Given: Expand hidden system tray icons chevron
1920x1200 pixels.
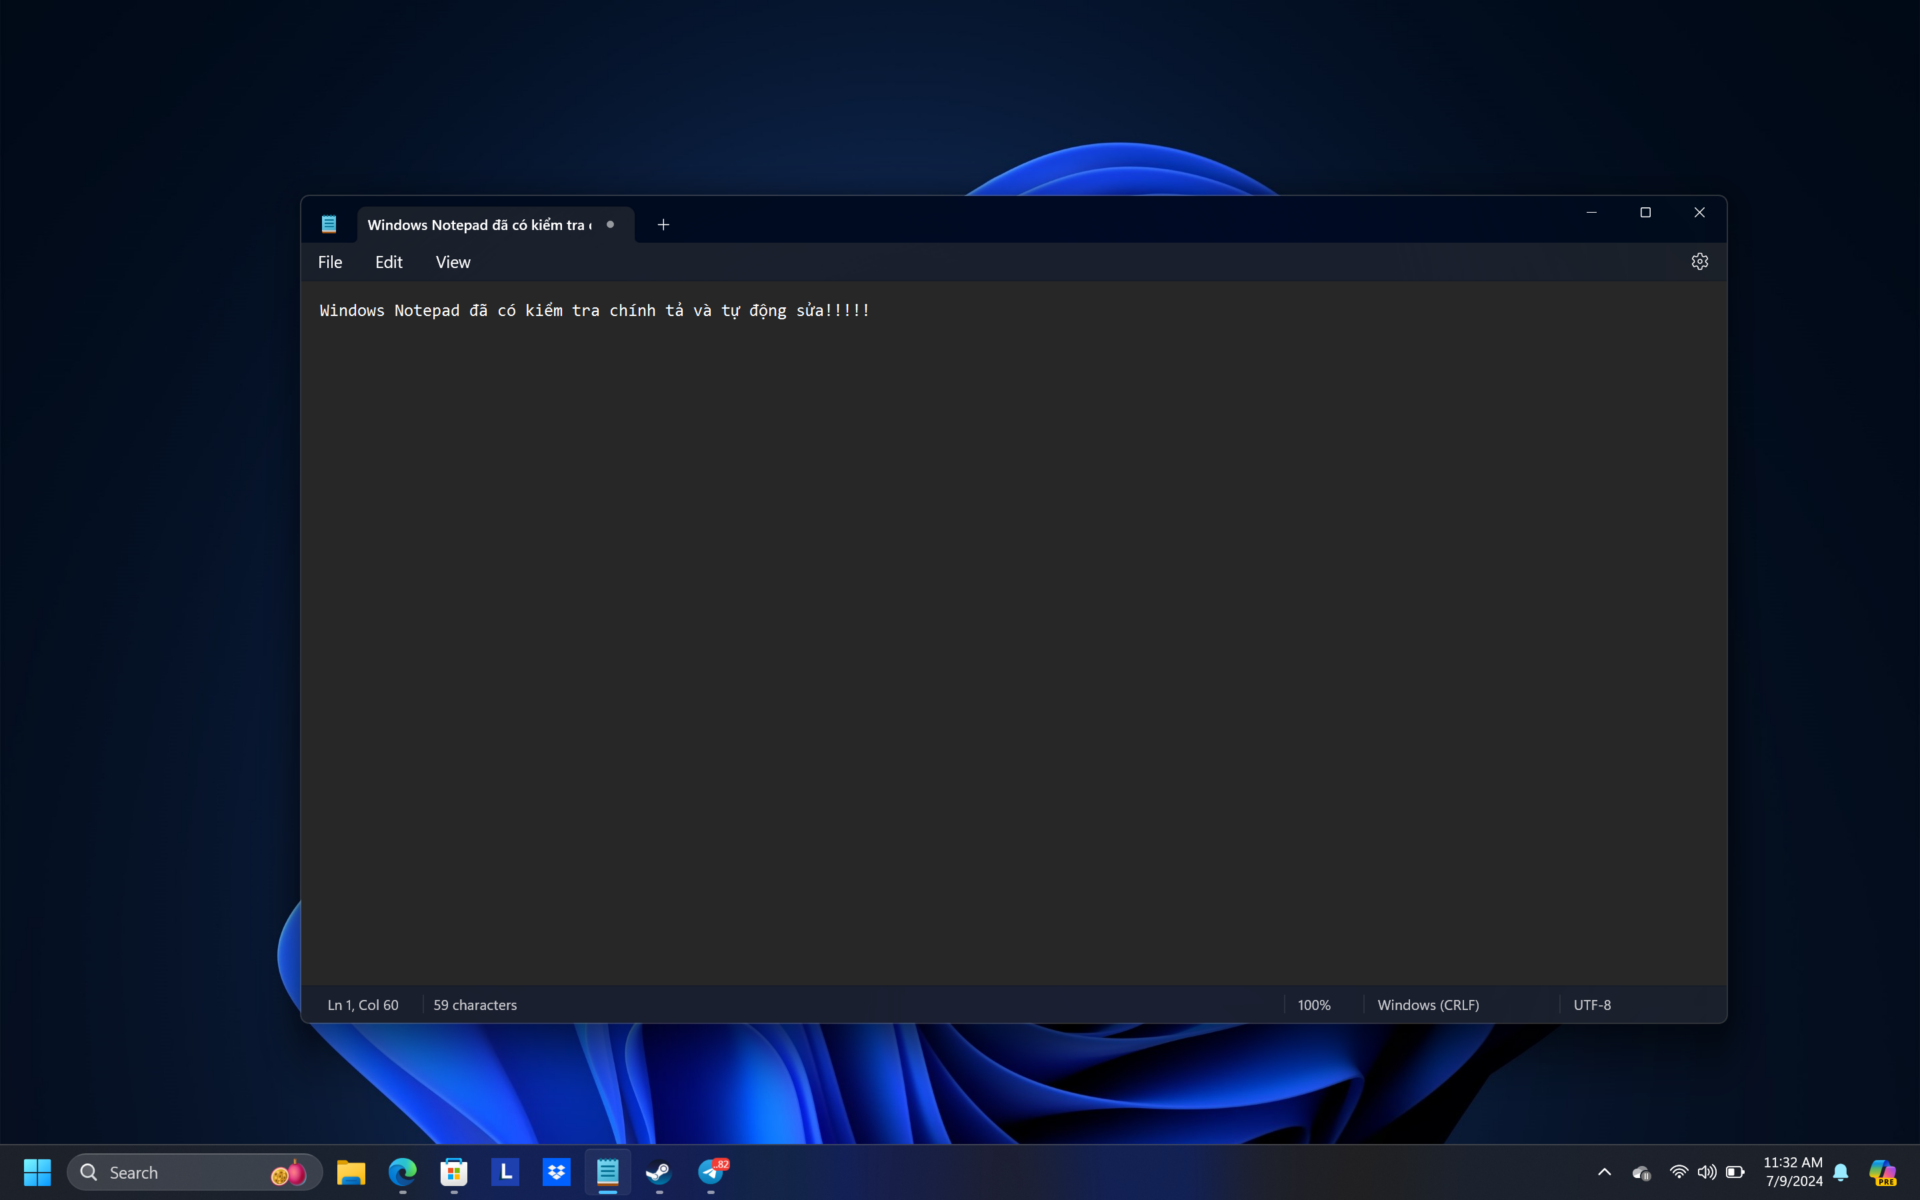Looking at the screenshot, I should (1604, 1172).
